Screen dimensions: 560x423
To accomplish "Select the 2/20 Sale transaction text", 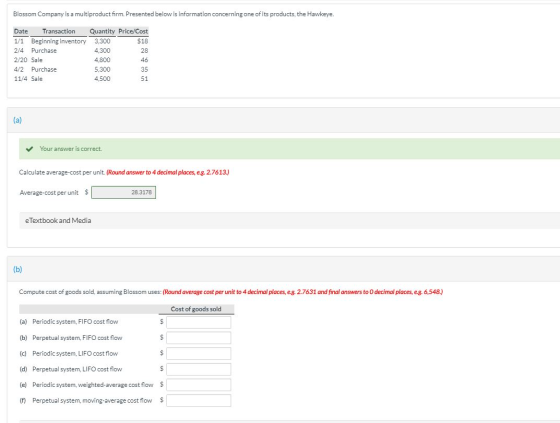I will 37,60.
